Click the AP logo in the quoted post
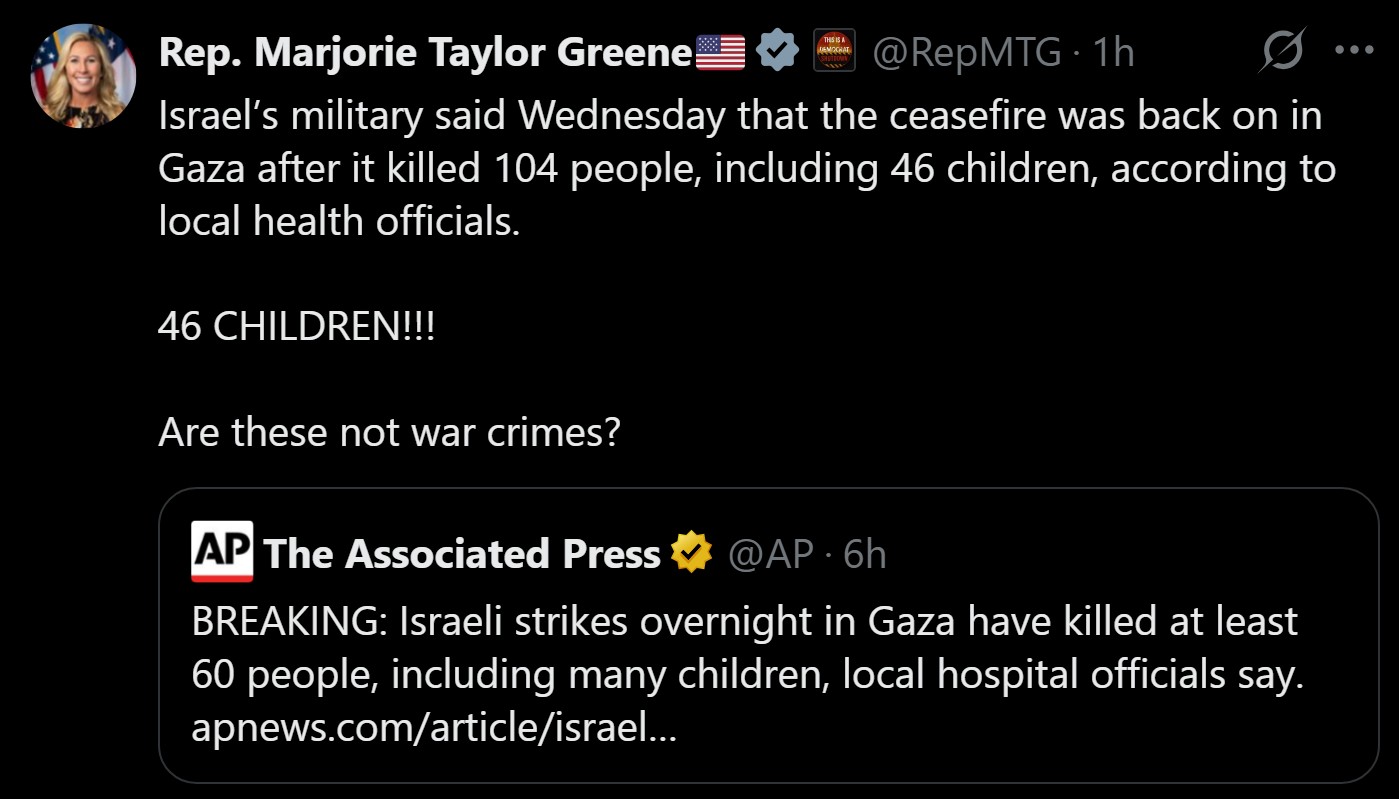This screenshot has height=799, width=1399. (x=221, y=552)
